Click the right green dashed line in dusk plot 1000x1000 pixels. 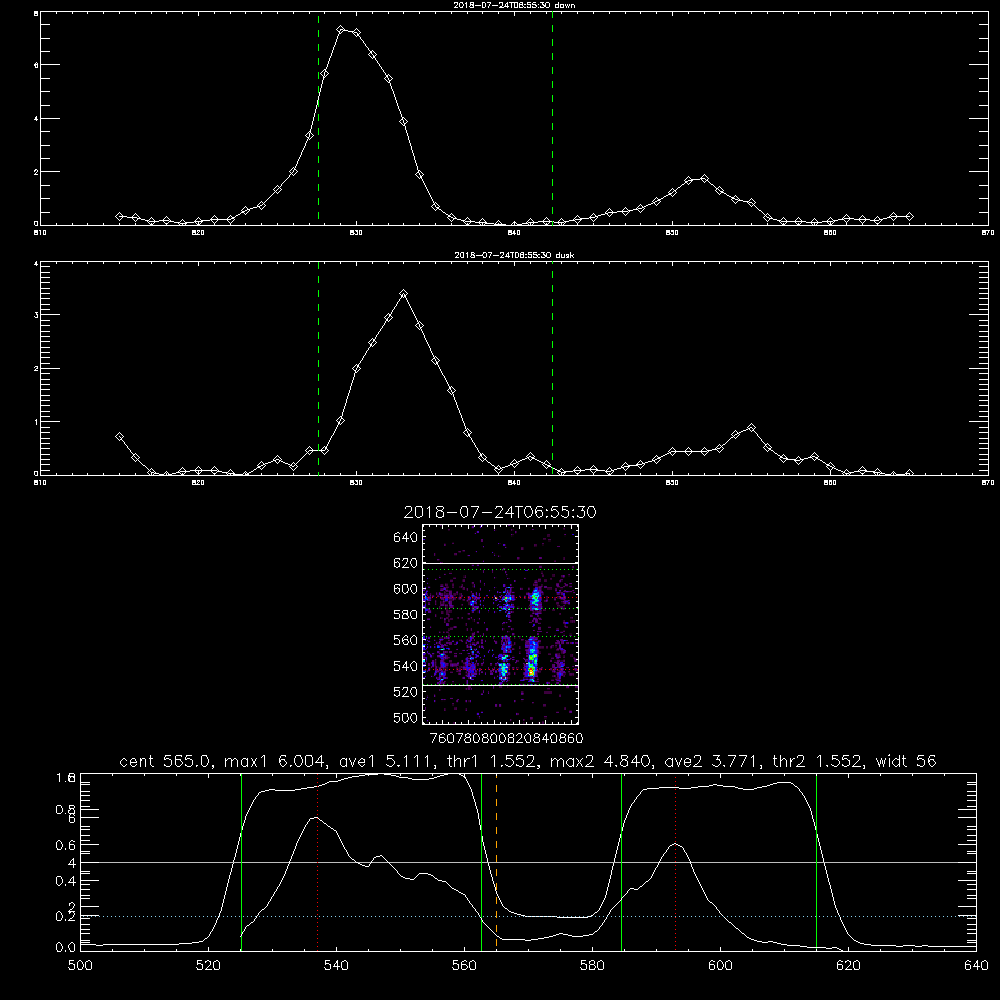coord(552,368)
